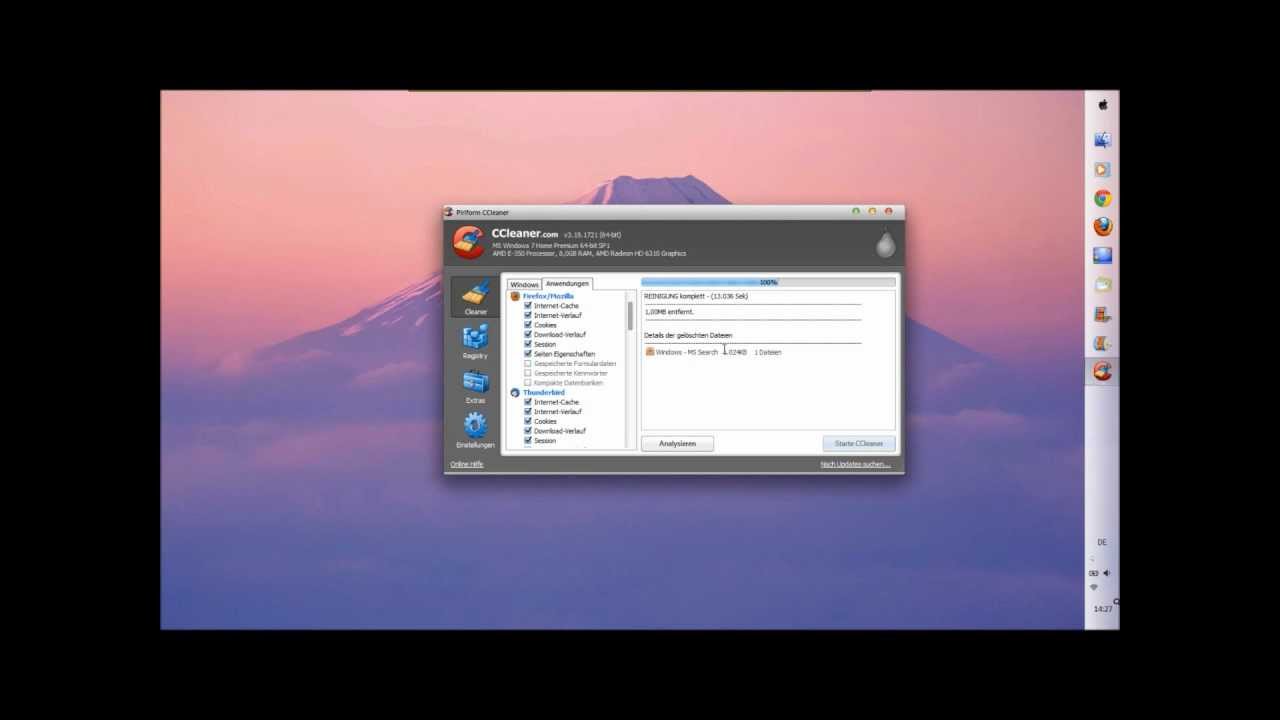Open the Registry section

click(475, 341)
